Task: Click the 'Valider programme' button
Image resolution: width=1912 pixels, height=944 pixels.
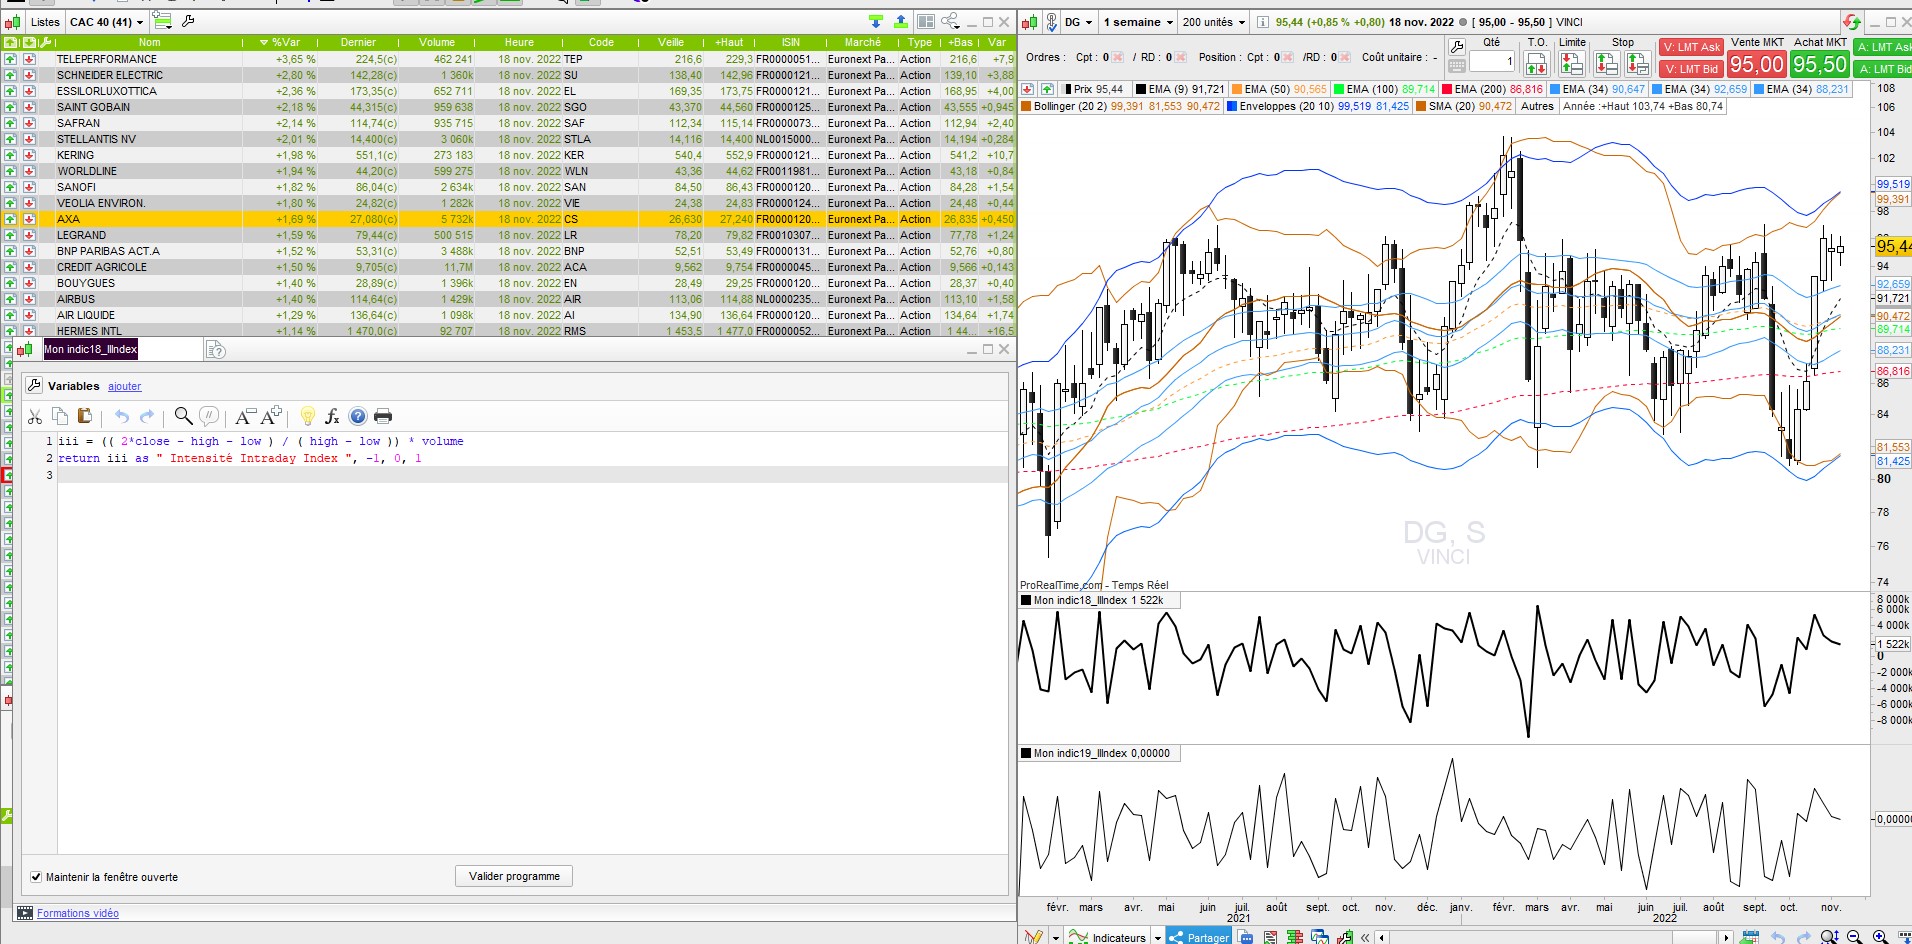Action: 514,876
